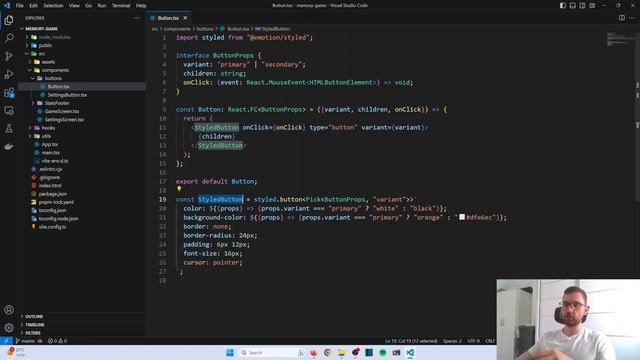Open the Search view in activity bar
The image size is (640, 360).
[9, 38]
